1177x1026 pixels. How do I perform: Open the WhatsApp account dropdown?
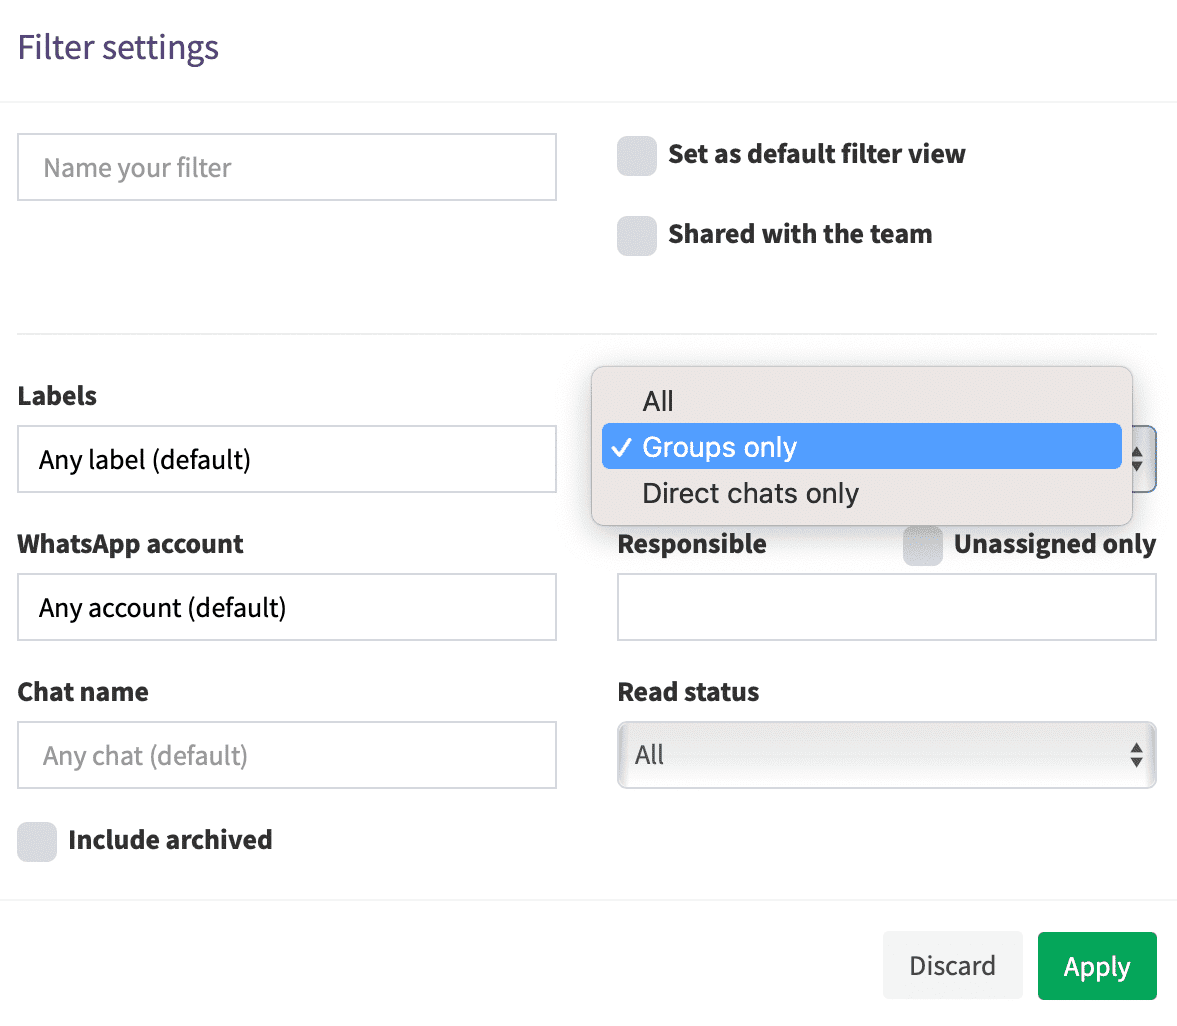287,607
